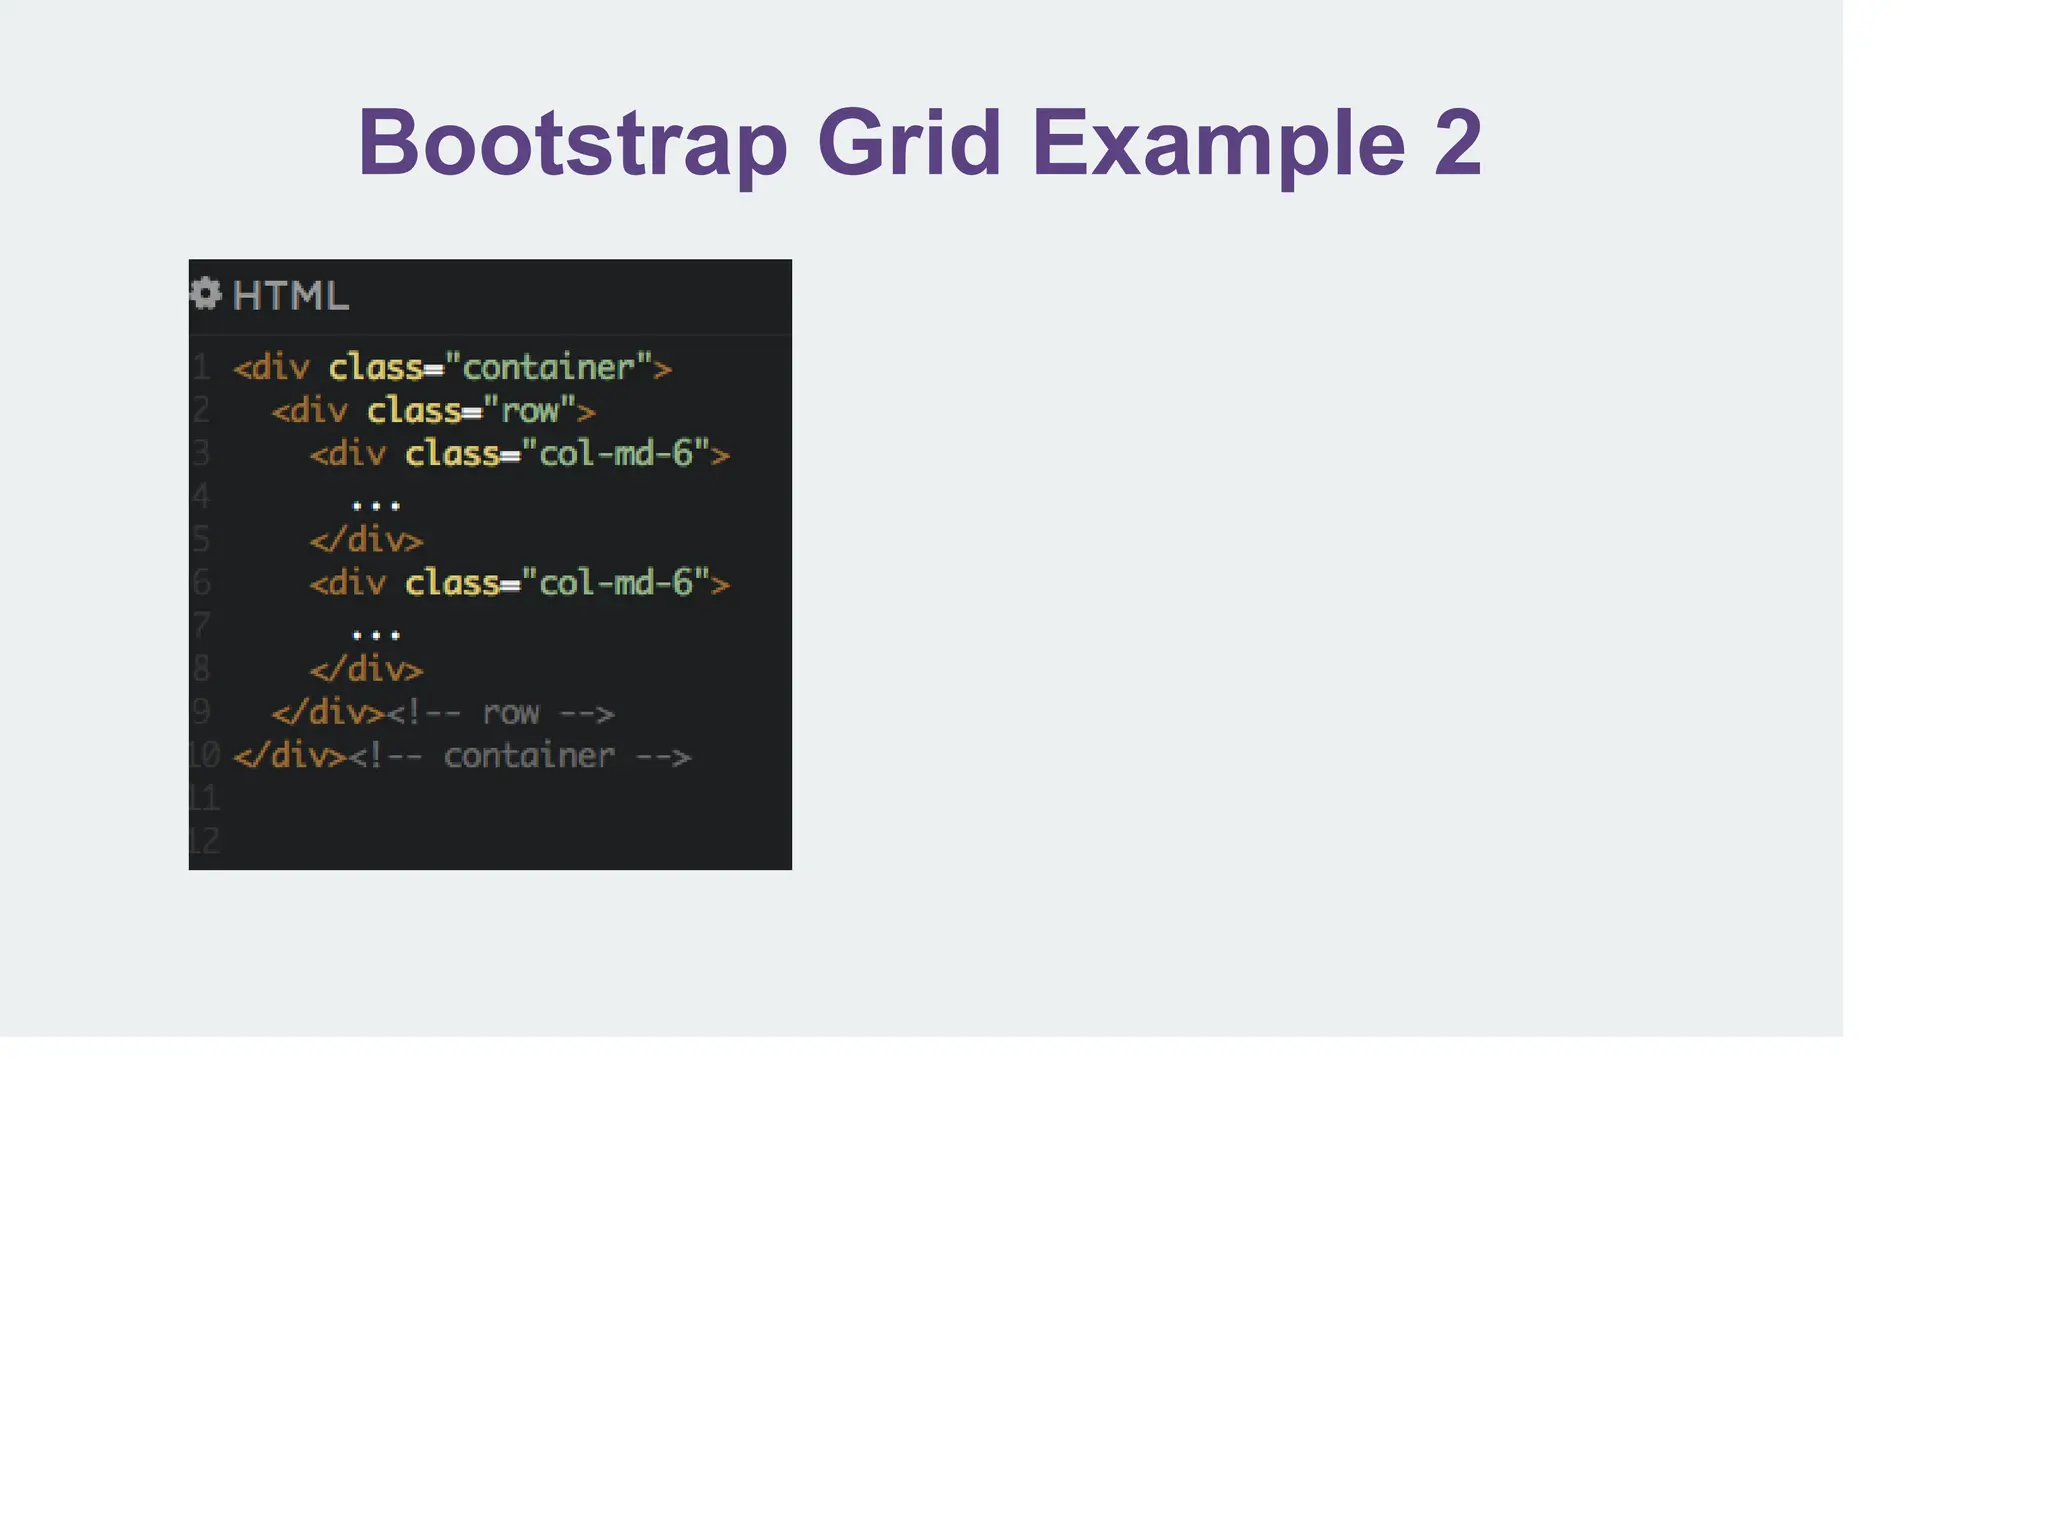The height and width of the screenshot is (1536, 2048).
Task: Click the ellipsis on line 4
Action: coord(376,505)
